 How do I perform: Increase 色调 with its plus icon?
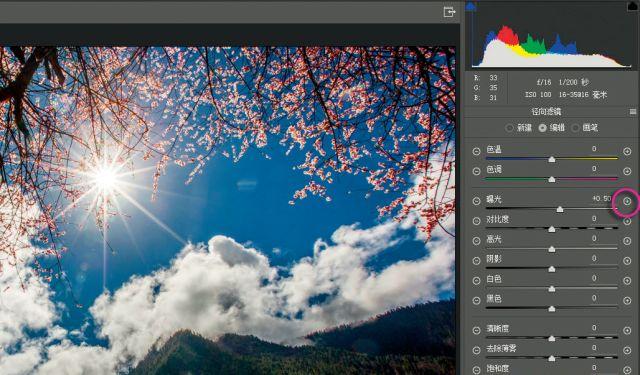[627, 171]
